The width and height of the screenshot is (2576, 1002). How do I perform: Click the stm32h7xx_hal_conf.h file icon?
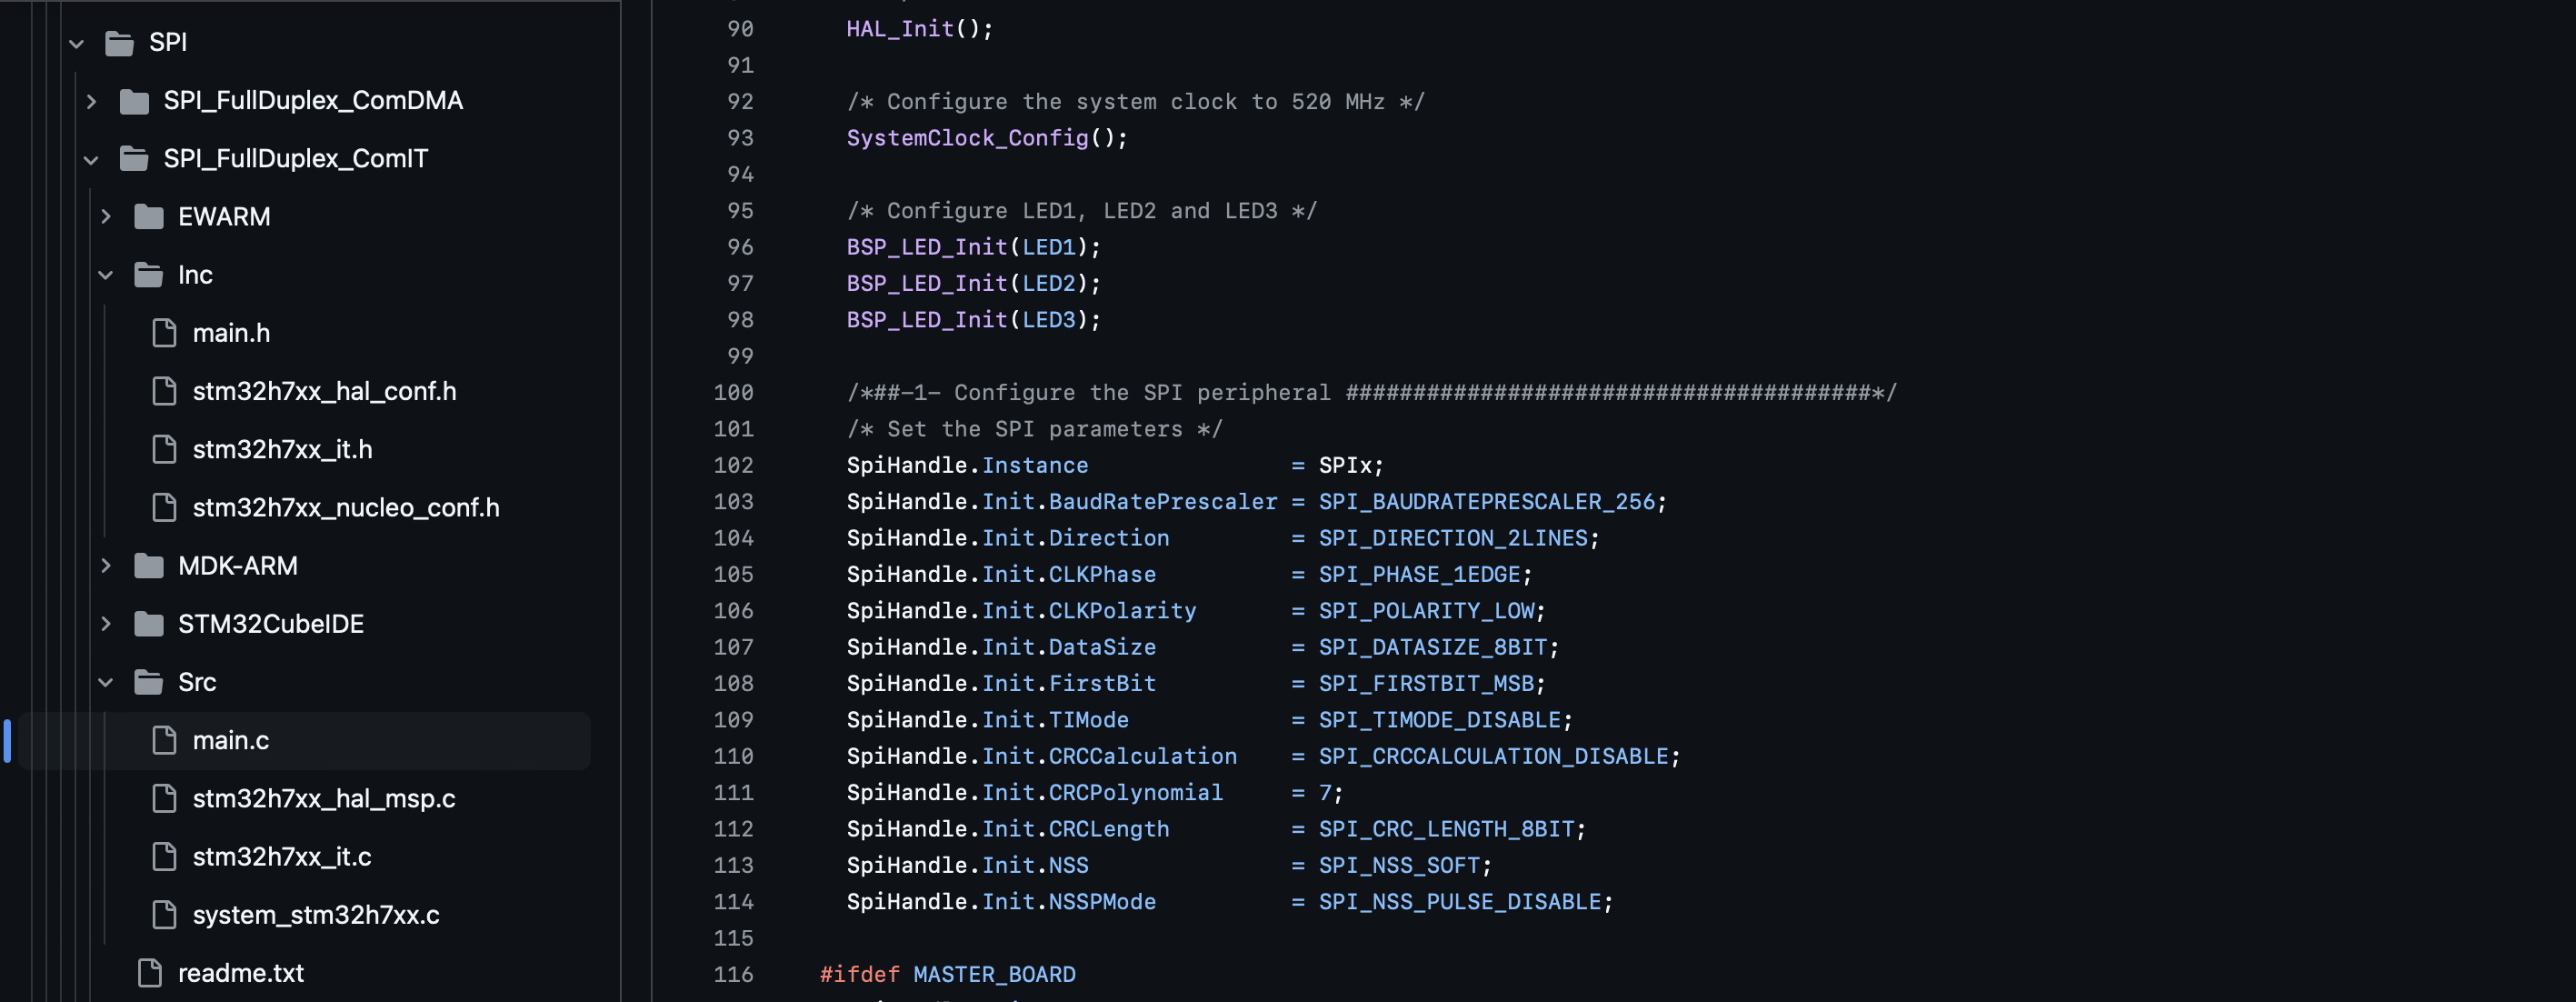point(164,391)
